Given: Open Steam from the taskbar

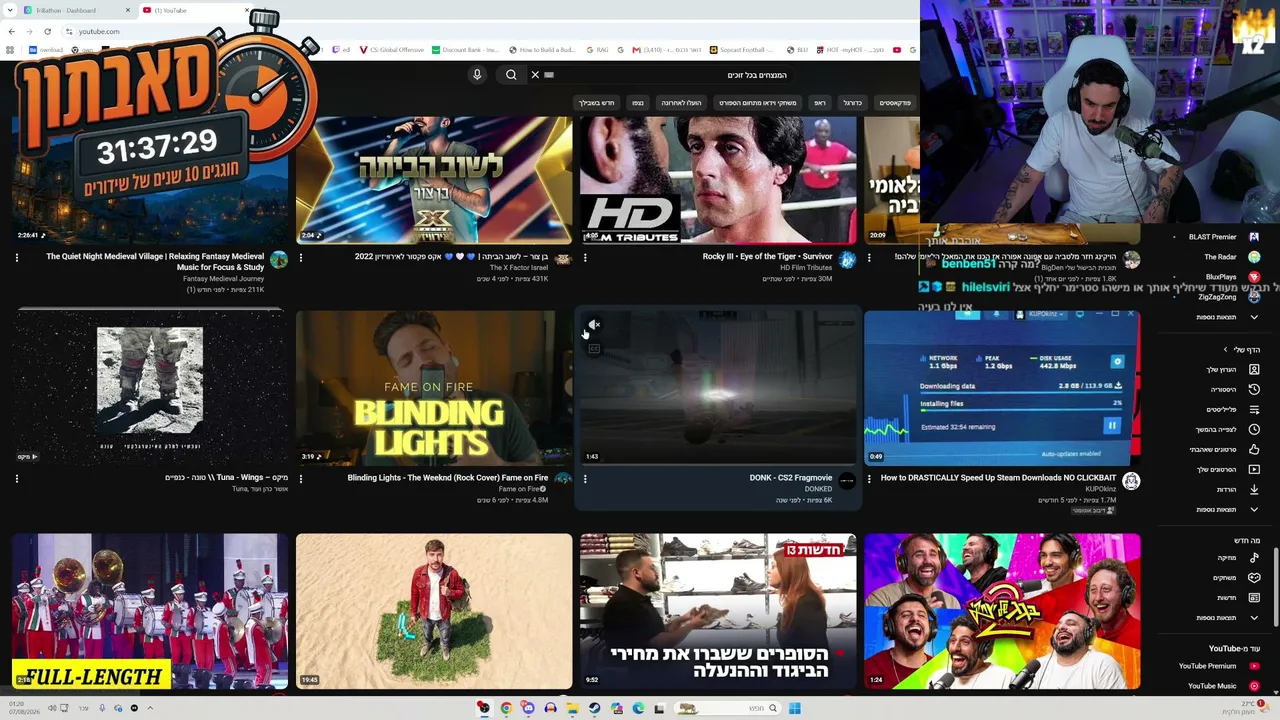Looking at the screenshot, I should pos(594,708).
